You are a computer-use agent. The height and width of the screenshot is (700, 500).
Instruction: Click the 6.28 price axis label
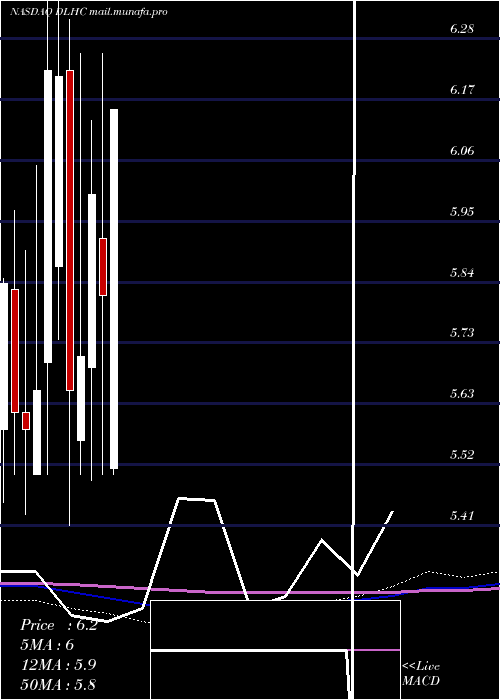click(462, 29)
